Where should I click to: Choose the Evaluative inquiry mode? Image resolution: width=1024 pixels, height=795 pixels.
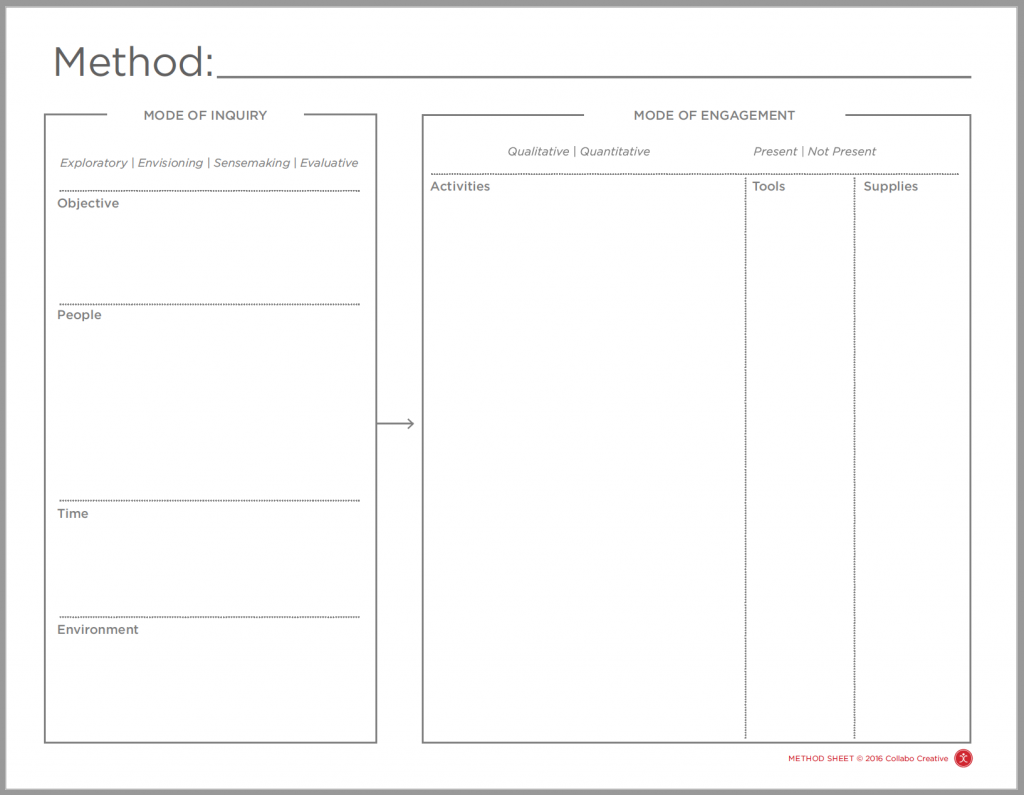pos(329,163)
